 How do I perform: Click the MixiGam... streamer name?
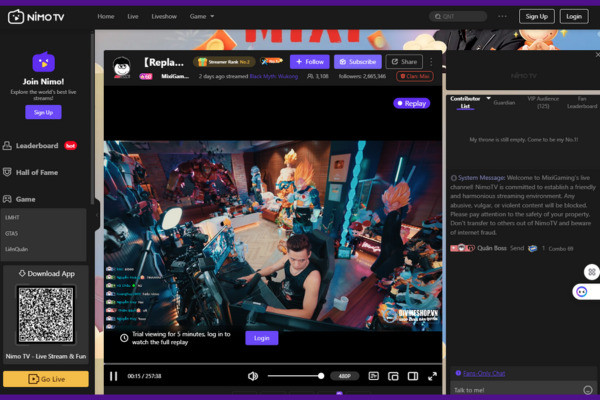point(175,76)
